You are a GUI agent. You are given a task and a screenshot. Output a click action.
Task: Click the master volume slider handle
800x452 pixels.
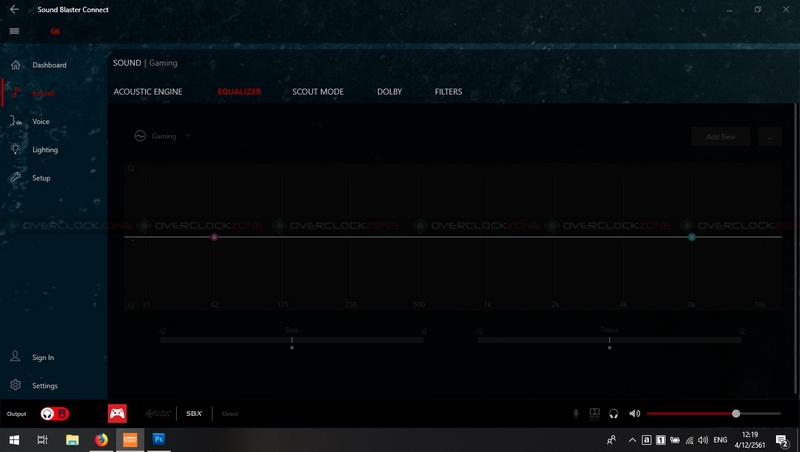tap(736, 414)
